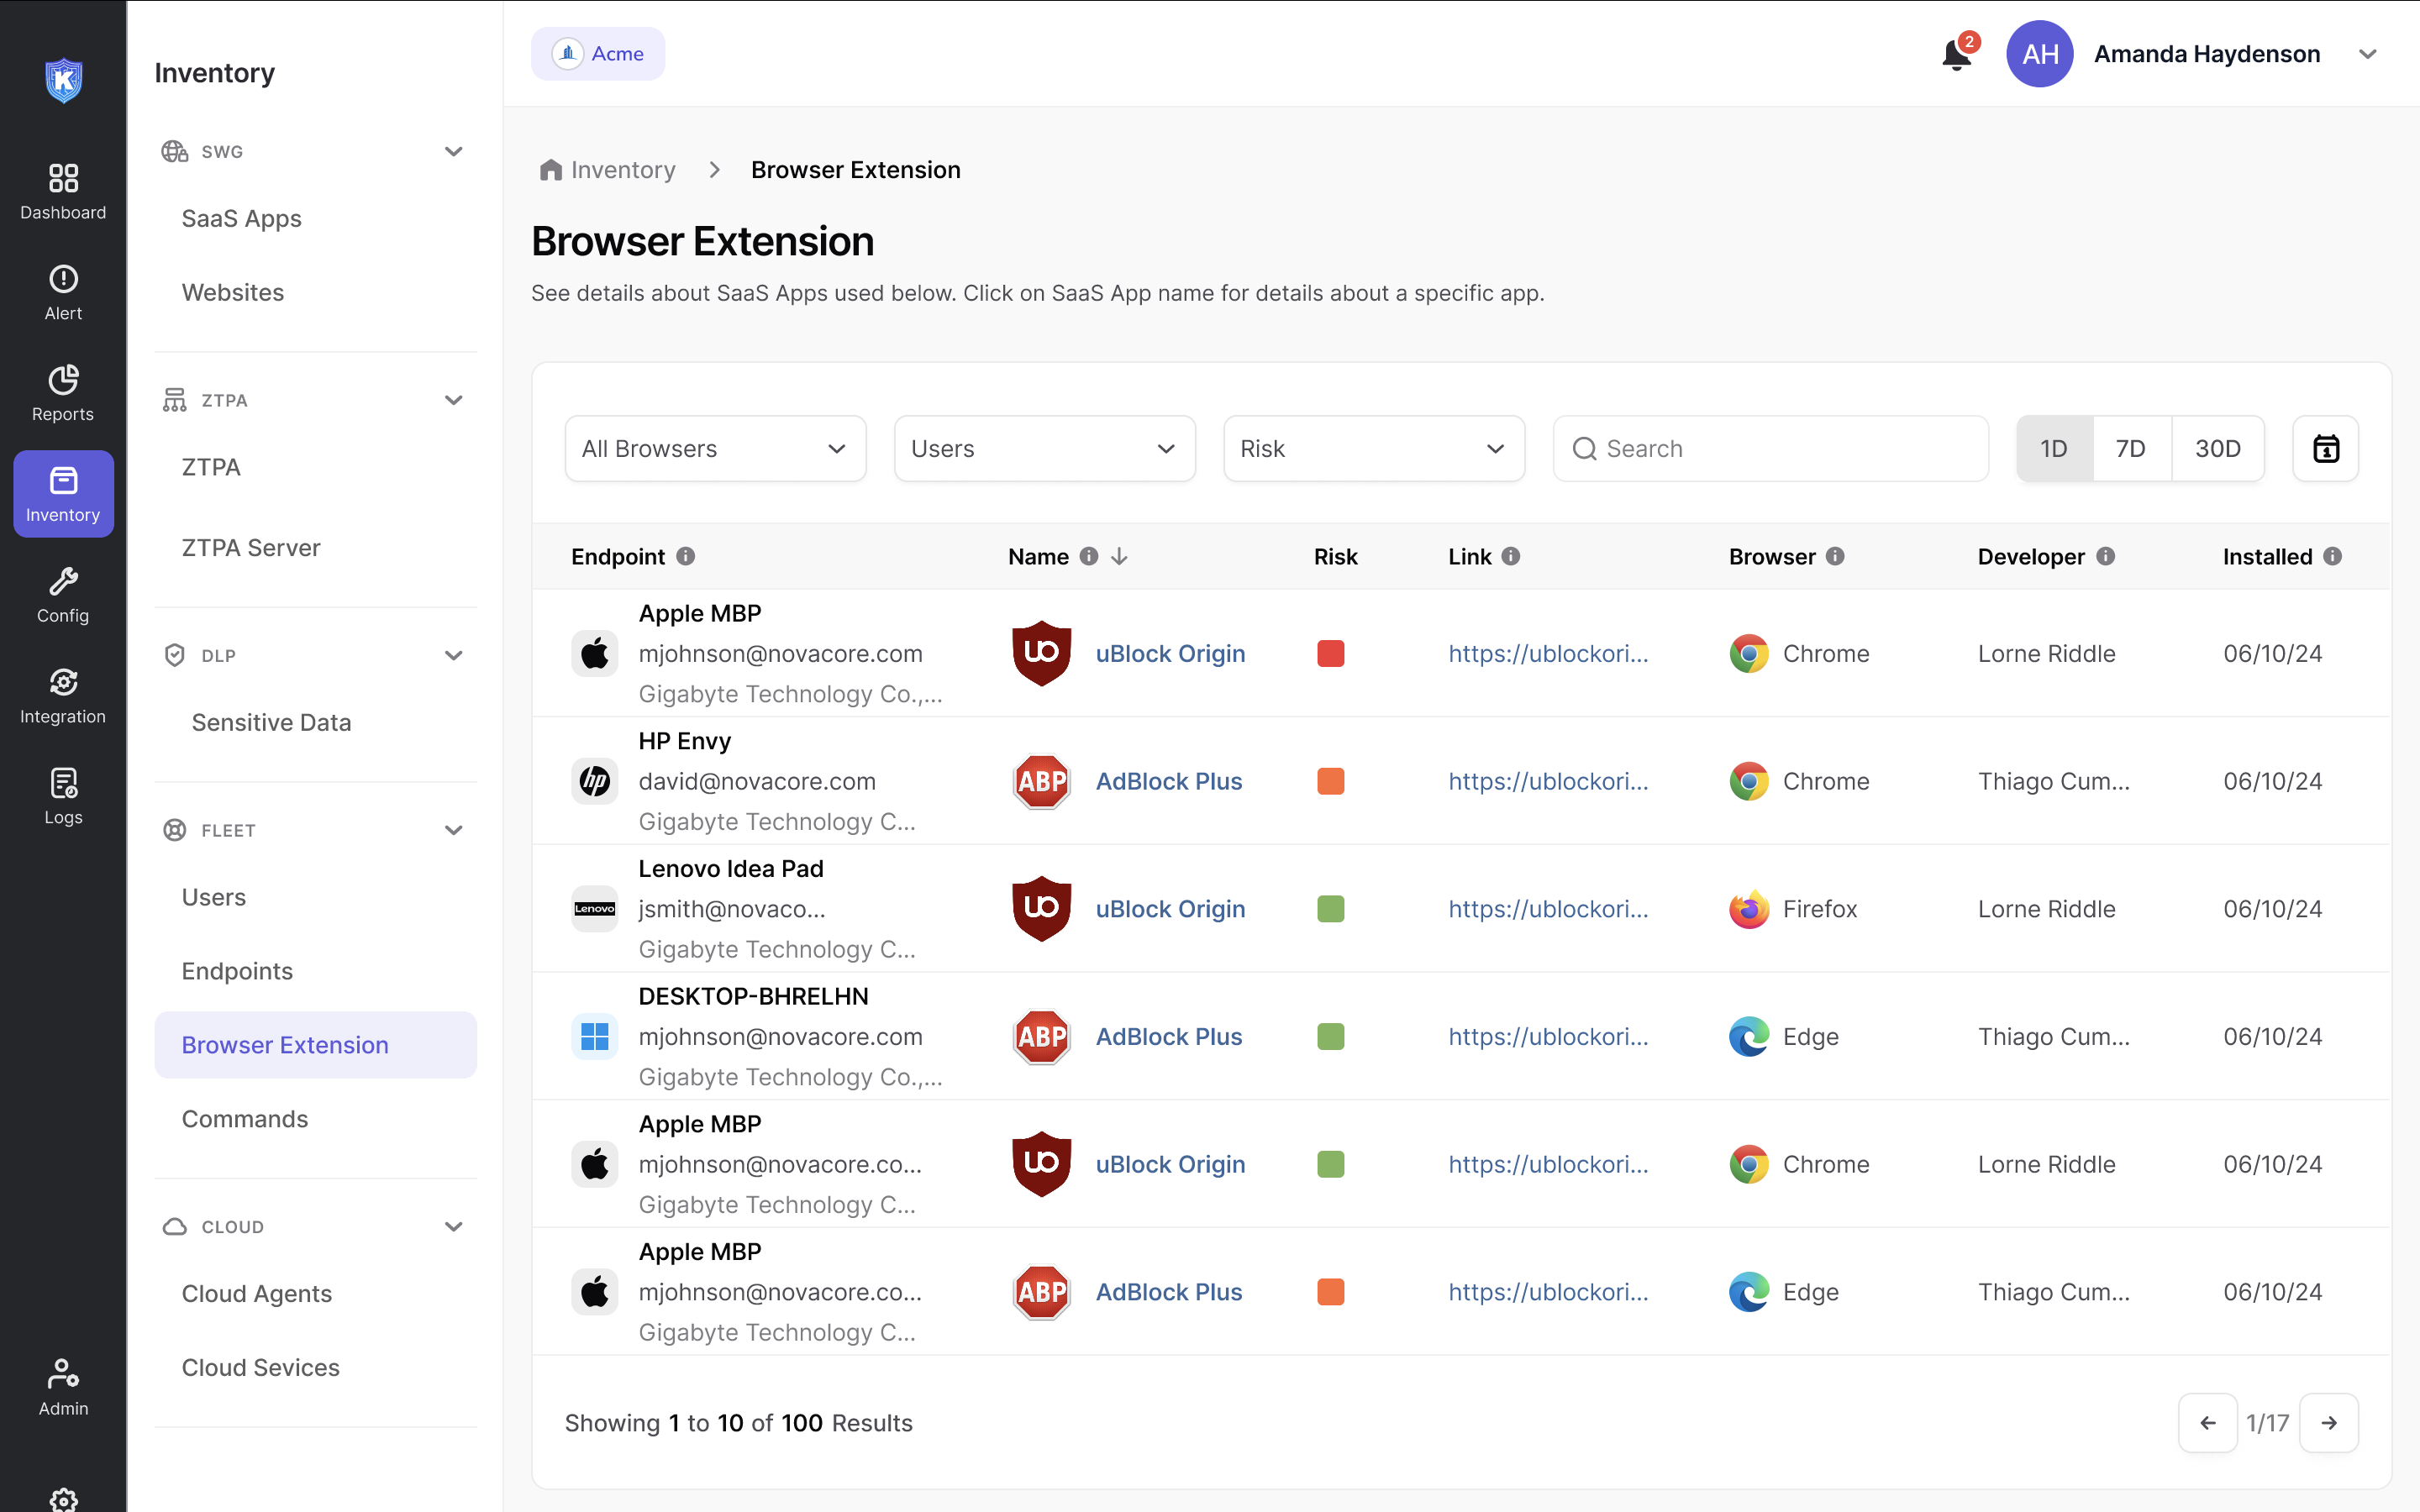Screen dimensions: 2420x1512
Task: Select the 1D time range option
Action: click(x=2053, y=449)
